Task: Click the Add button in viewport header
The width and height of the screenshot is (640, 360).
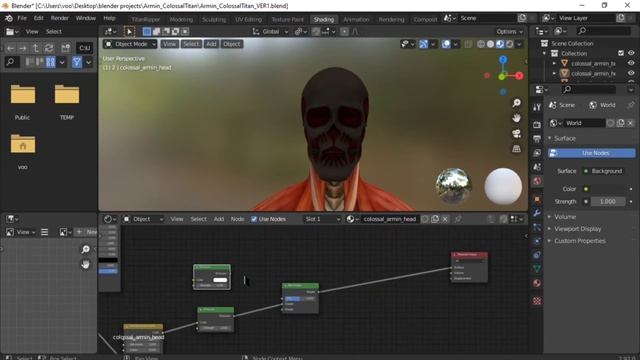Action: pyautogui.click(x=211, y=44)
